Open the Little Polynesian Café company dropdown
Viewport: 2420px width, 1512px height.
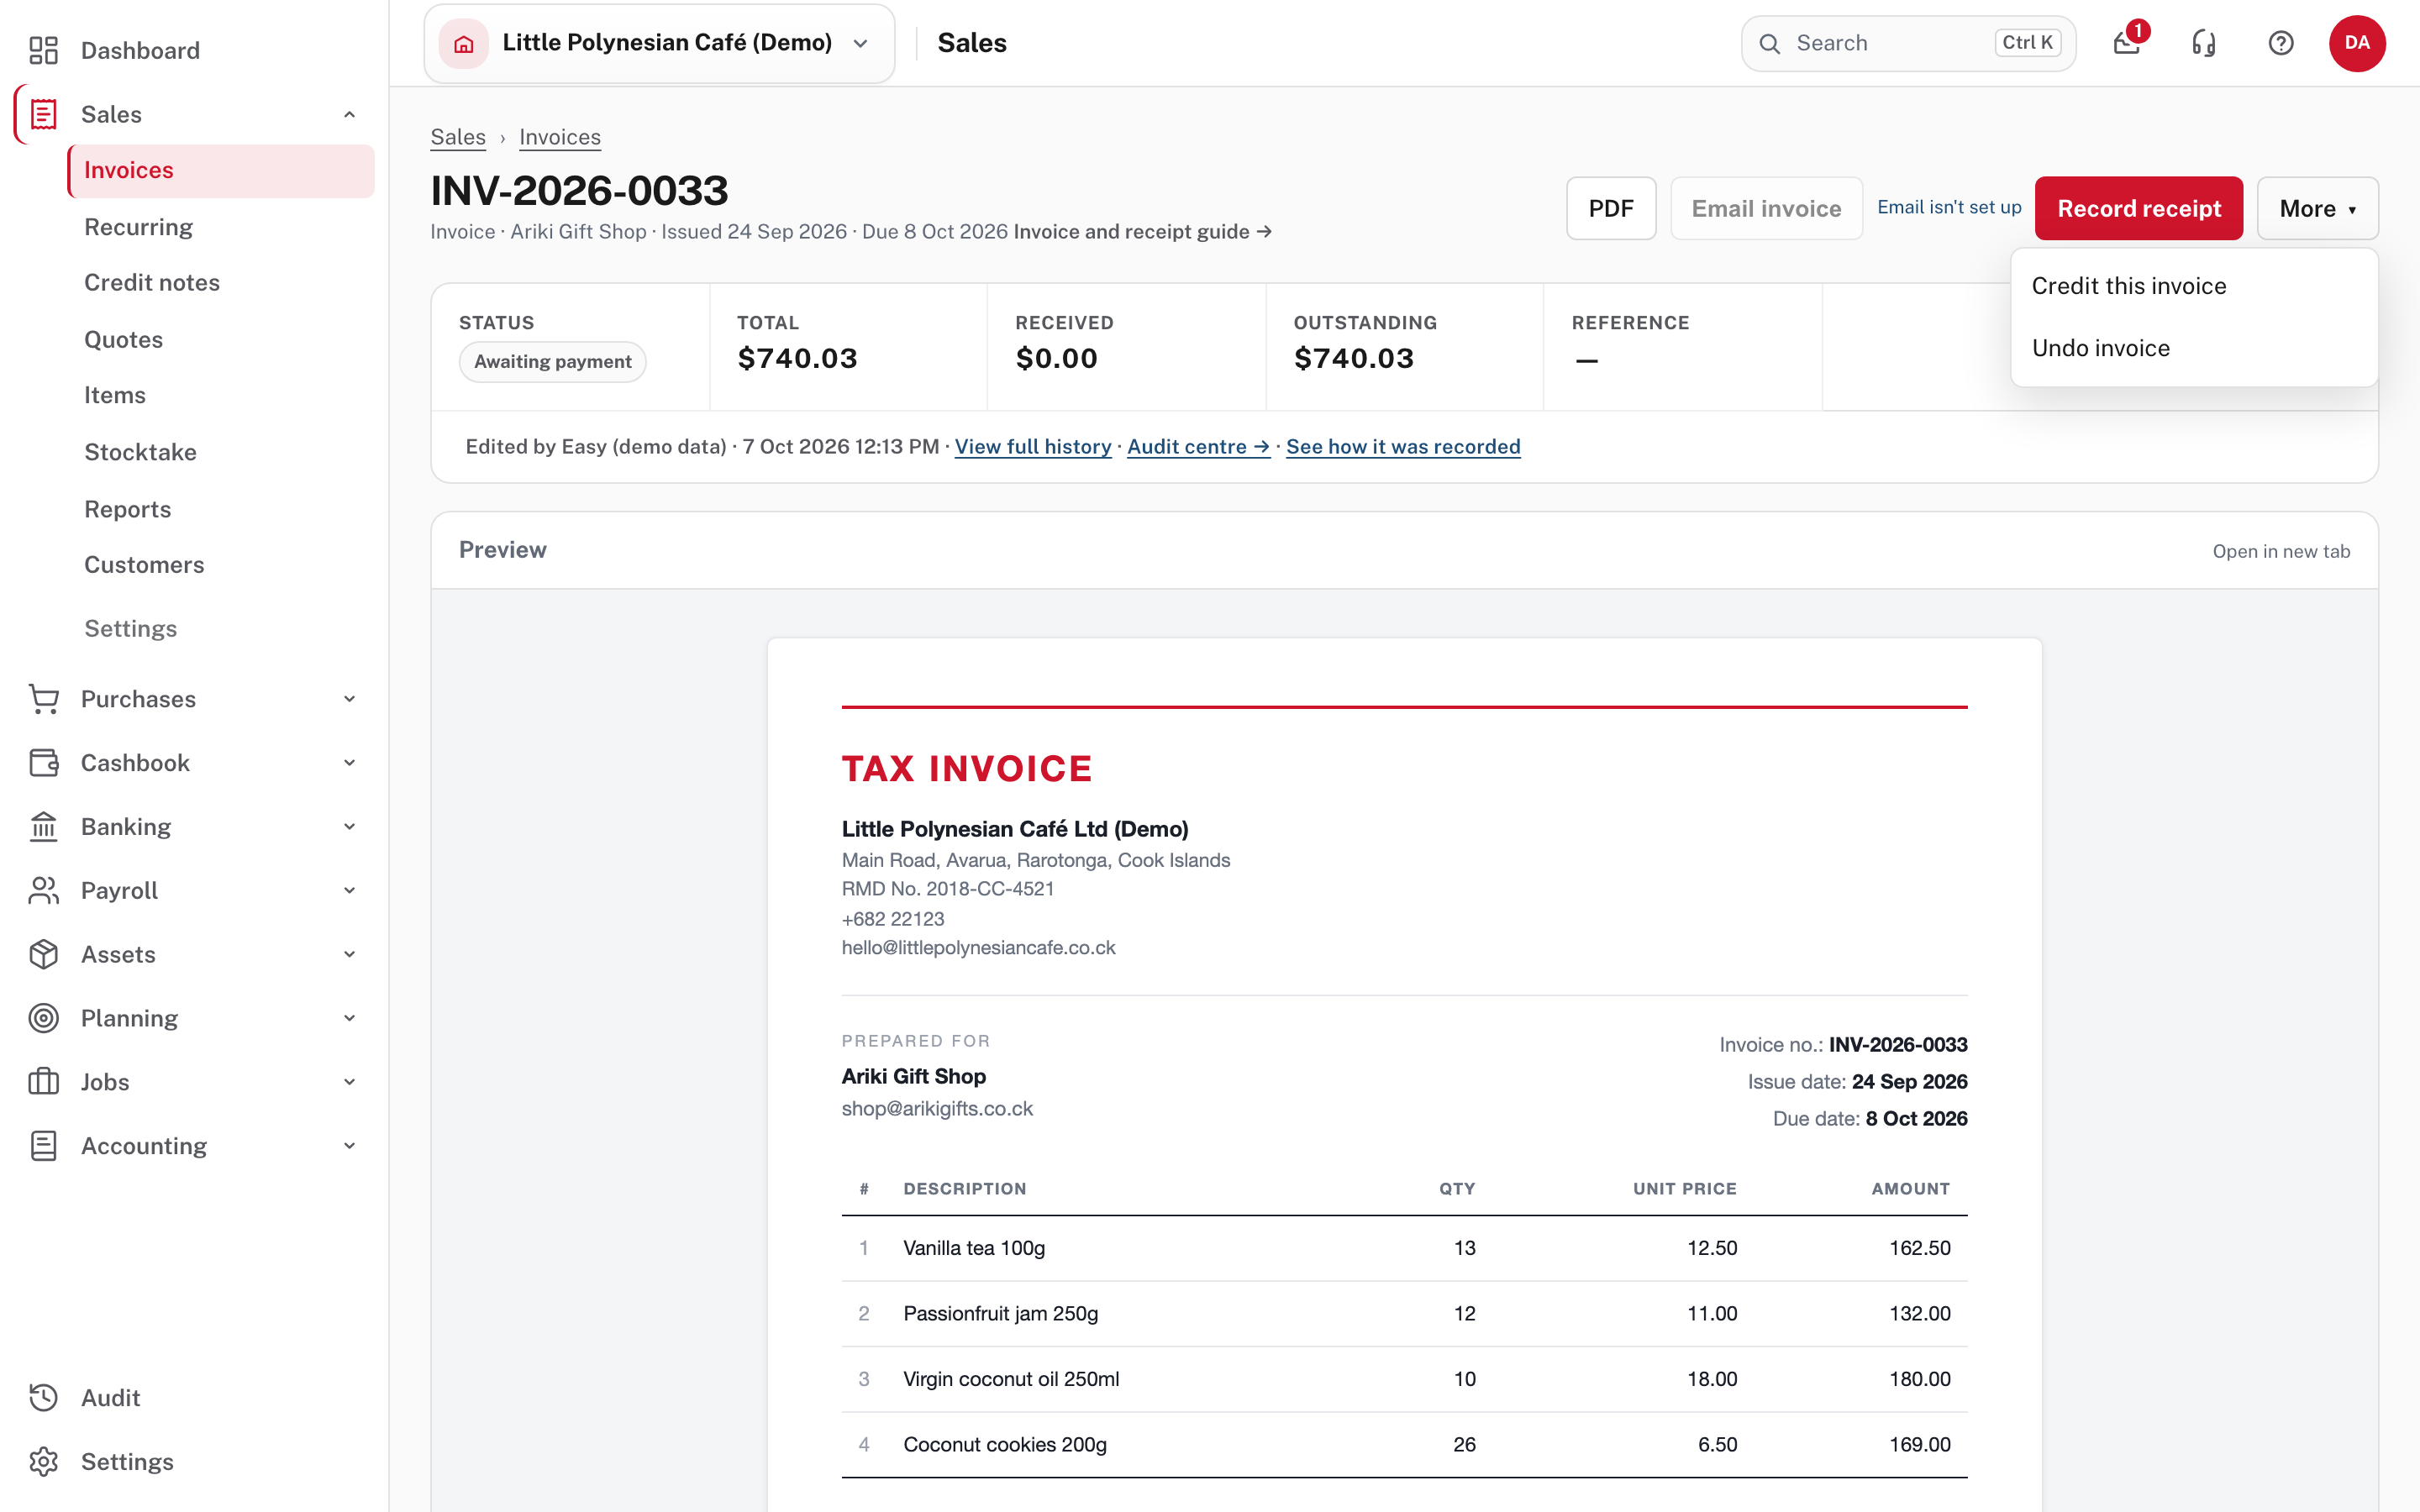pos(659,43)
